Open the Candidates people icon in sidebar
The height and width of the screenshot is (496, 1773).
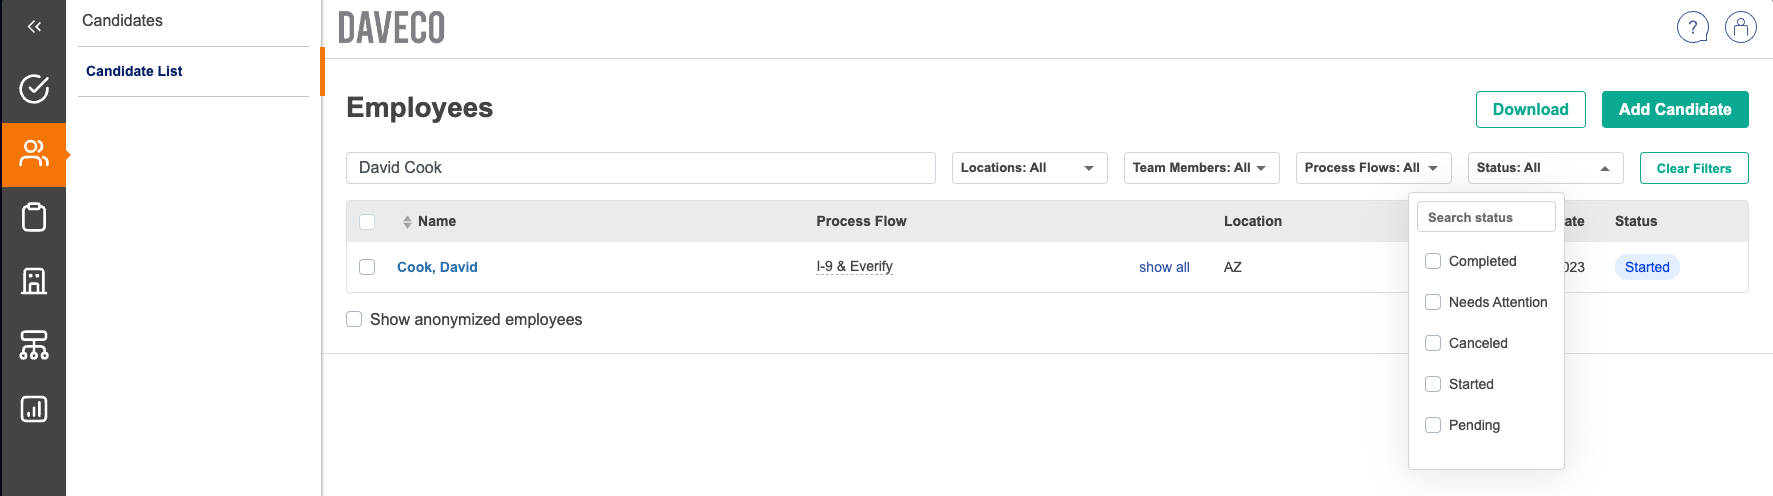tap(34, 154)
